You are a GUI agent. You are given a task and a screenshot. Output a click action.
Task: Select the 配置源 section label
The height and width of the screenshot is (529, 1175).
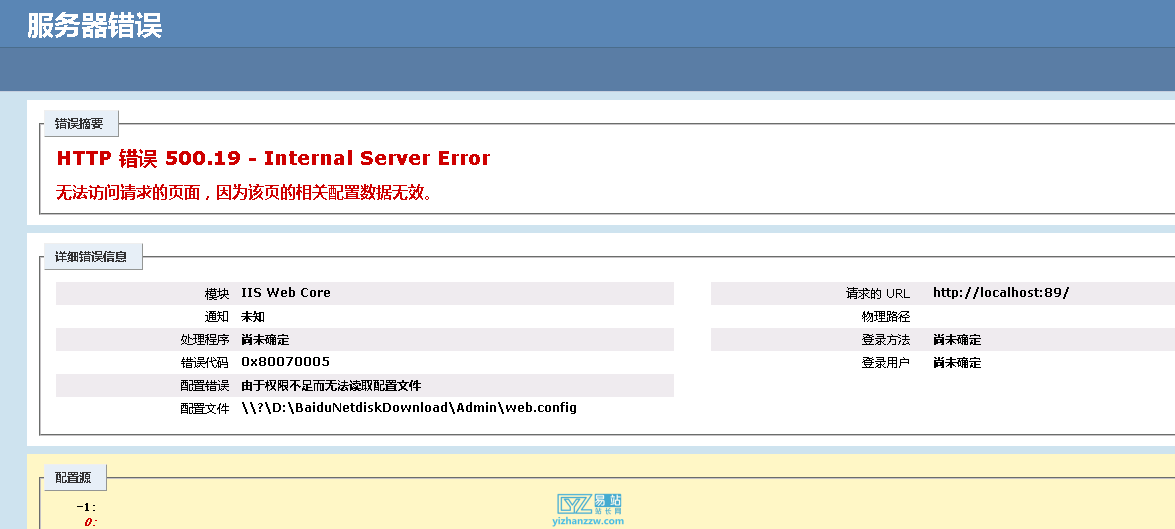tap(75, 477)
